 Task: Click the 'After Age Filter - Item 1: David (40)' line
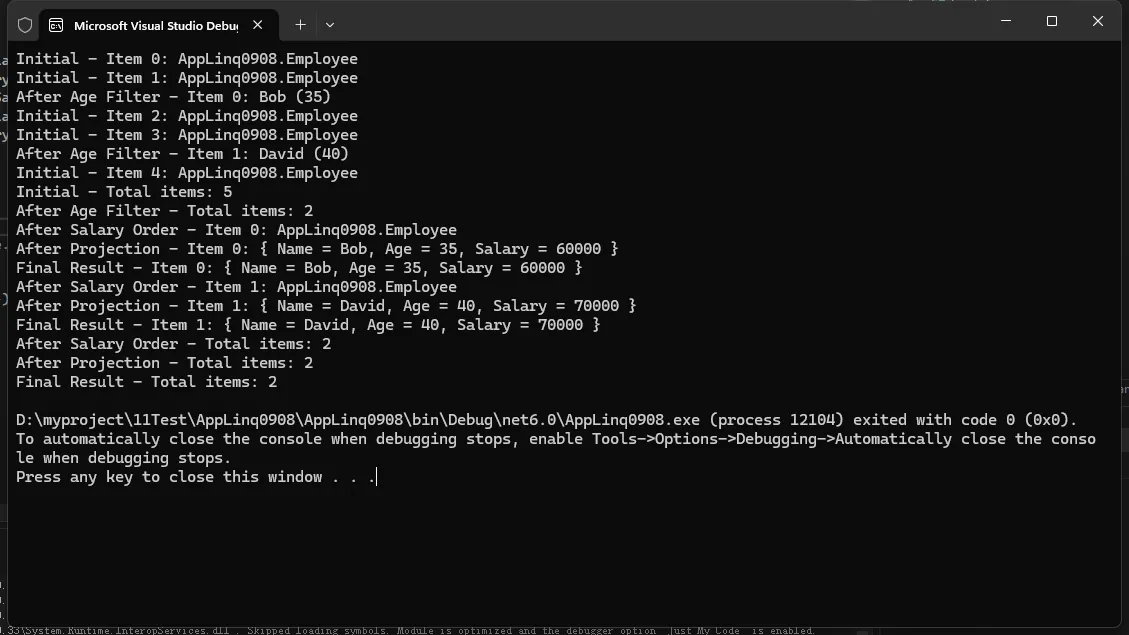tap(182, 154)
